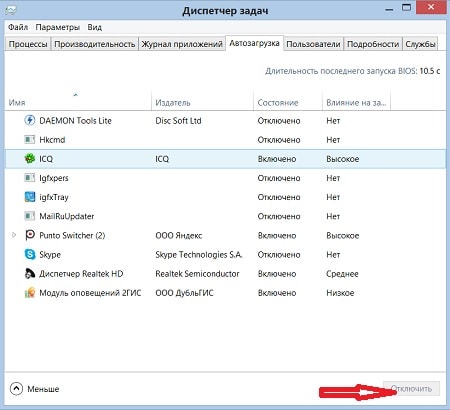Screen dimensions: 450x410
Task: Open the Вид menu
Action: 95,27
